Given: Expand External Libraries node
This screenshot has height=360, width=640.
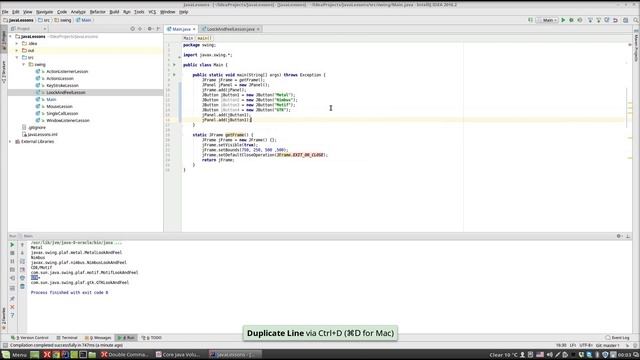Looking at the screenshot, I should click(11, 142).
